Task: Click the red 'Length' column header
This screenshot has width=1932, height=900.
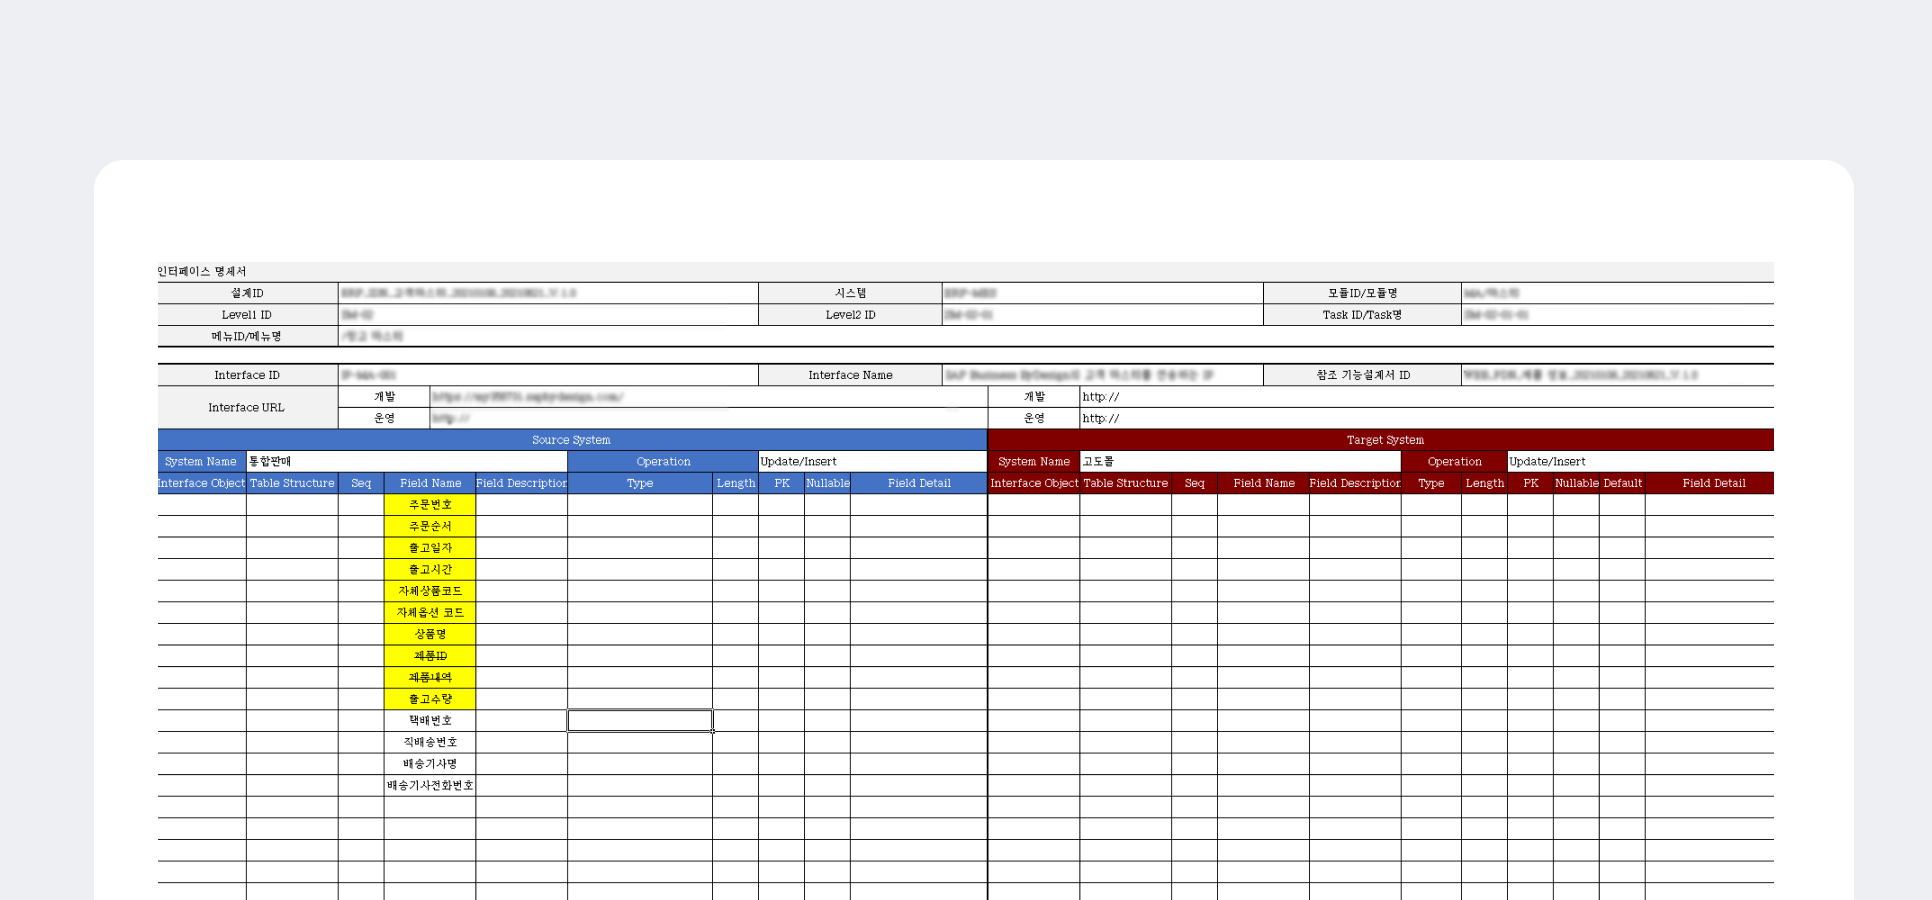Action: (1485, 483)
